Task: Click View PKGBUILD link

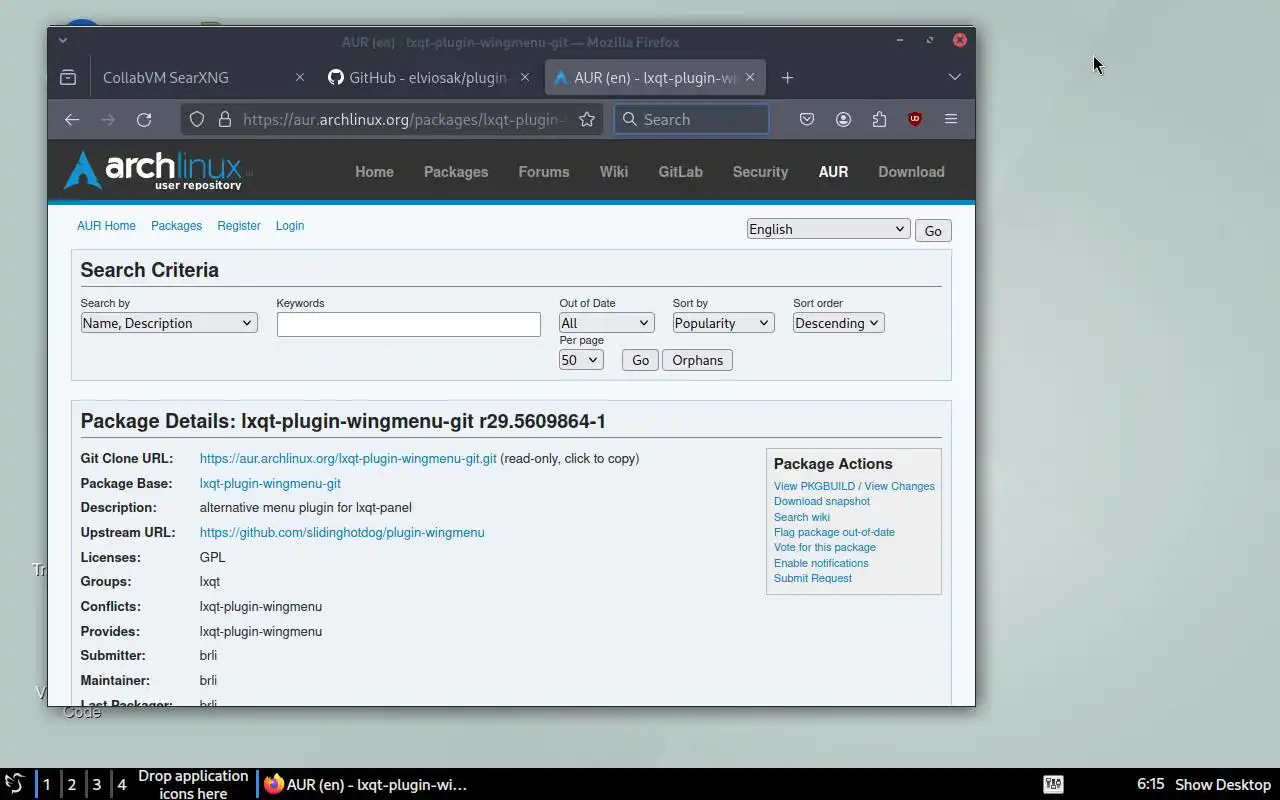Action: 814,486
